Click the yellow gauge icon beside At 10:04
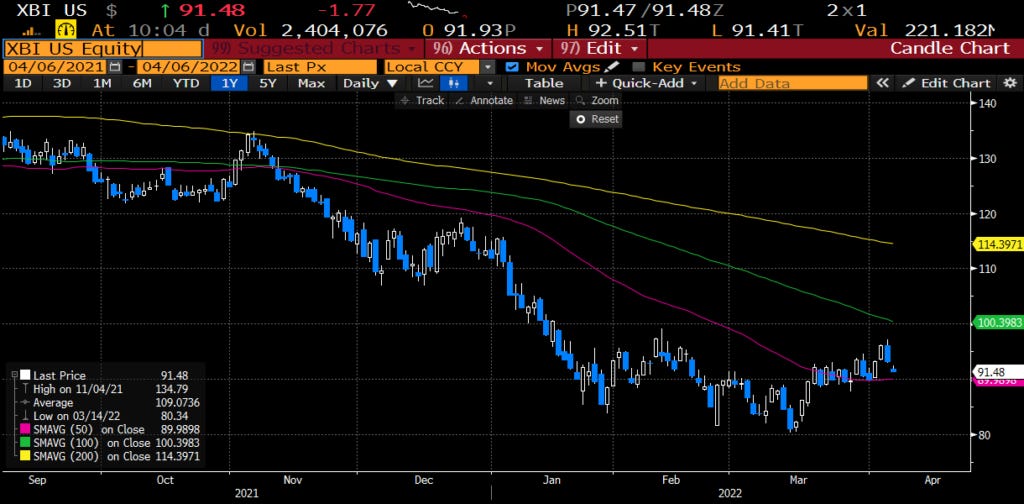This screenshot has width=1024, height=504. [x=67, y=30]
